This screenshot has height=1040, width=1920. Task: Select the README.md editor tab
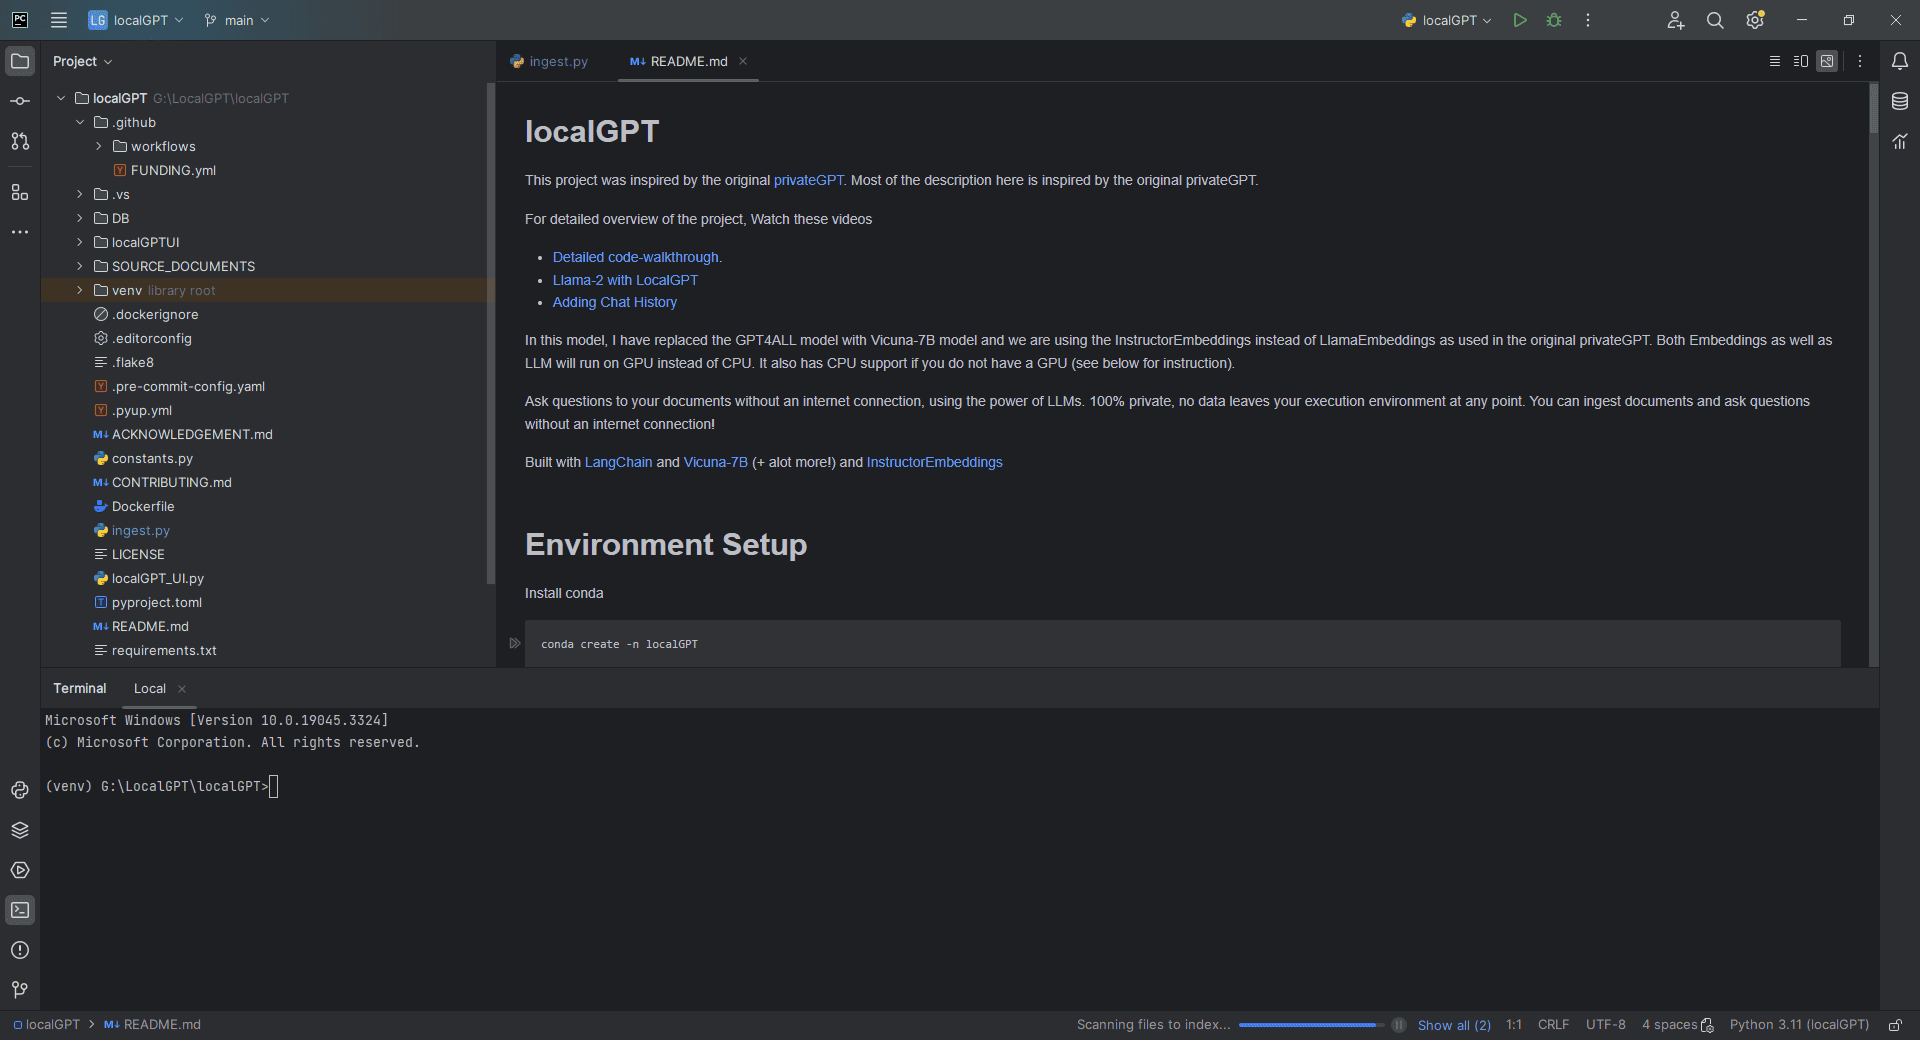[x=679, y=61]
